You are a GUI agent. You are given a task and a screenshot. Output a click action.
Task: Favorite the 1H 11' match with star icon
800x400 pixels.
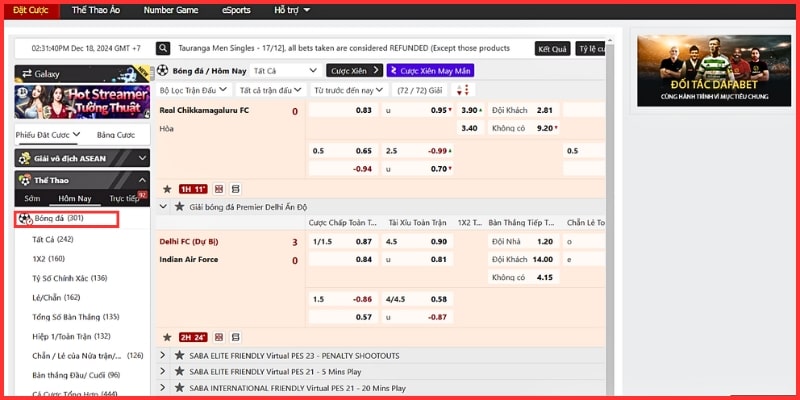[166, 188]
